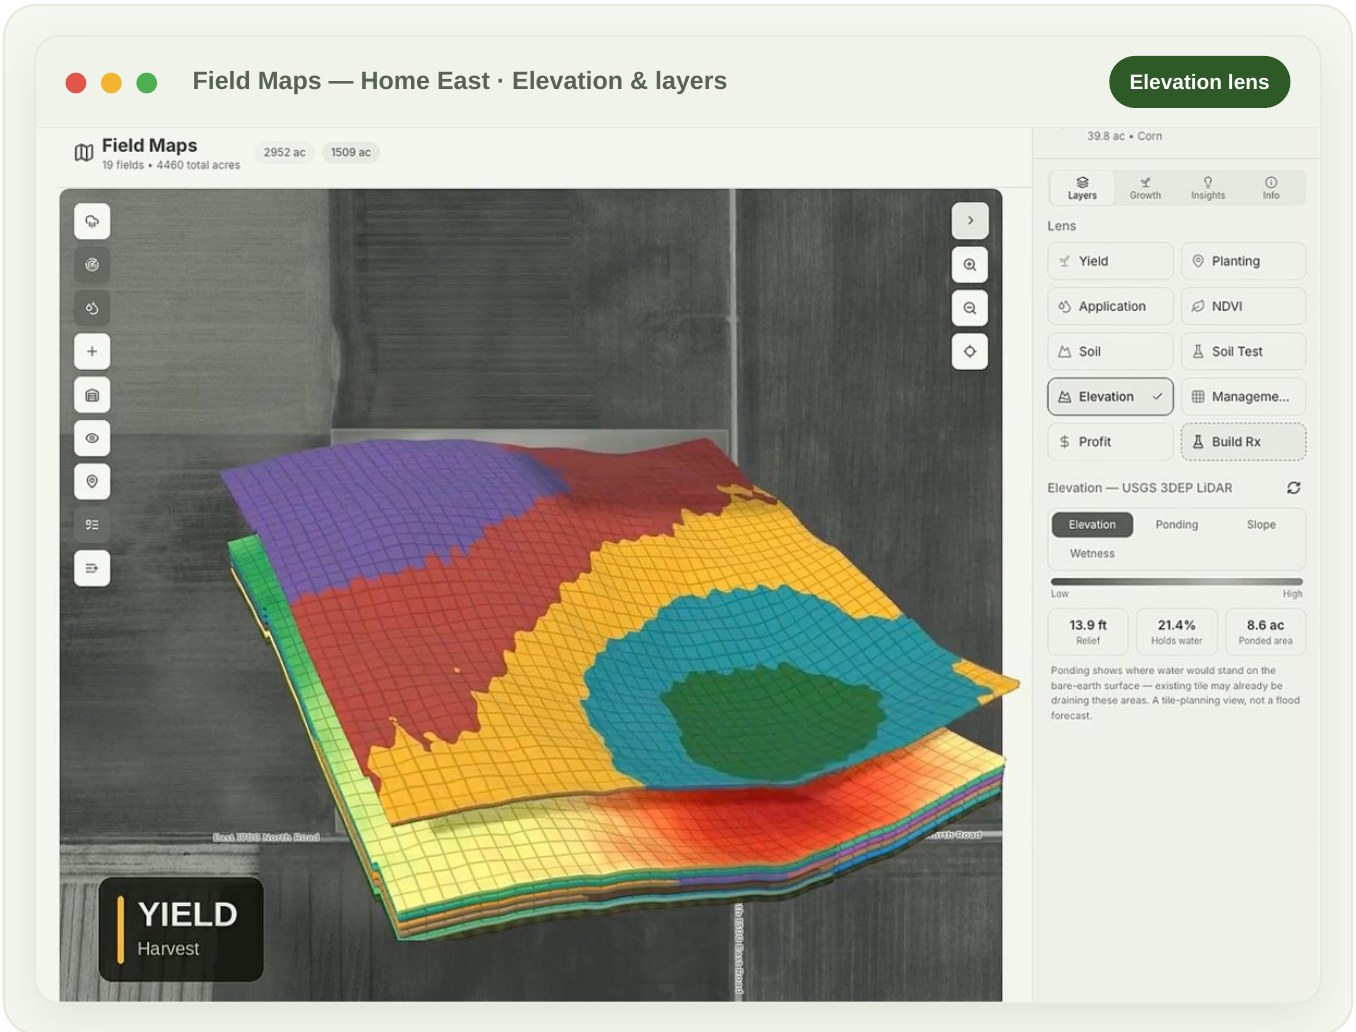Select the Soil Test lens
The height and width of the screenshot is (1032, 1356).
tap(1243, 351)
